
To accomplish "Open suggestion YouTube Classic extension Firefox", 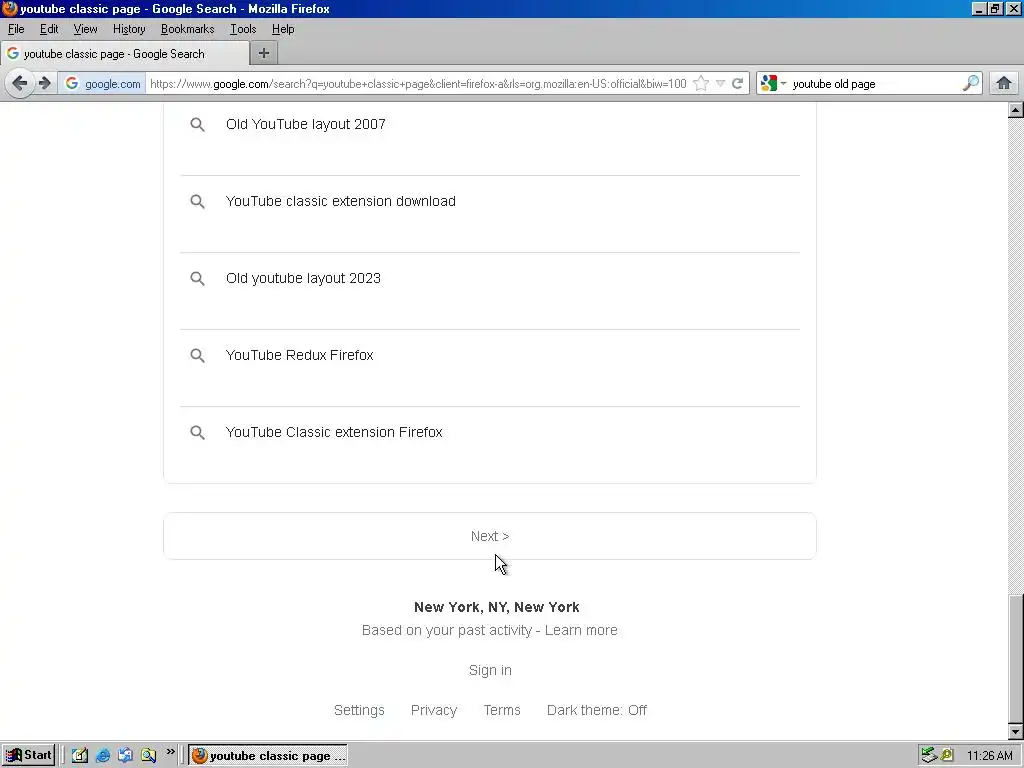I will 334,432.
